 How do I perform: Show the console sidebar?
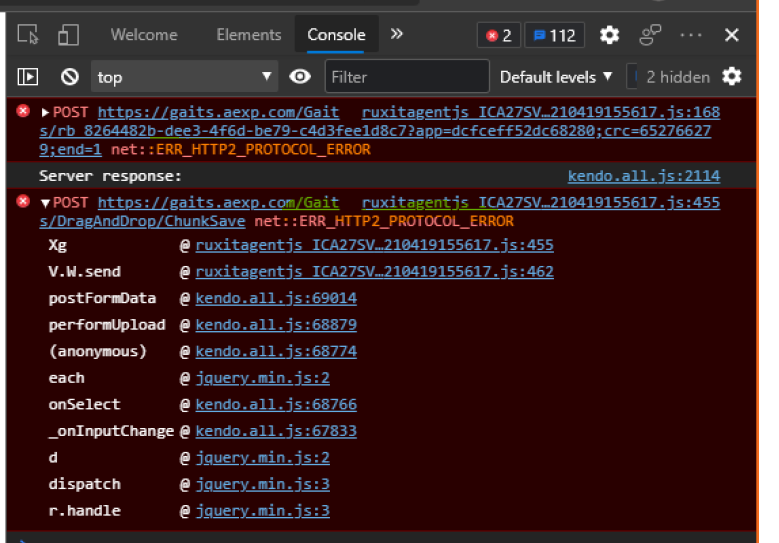[28, 77]
